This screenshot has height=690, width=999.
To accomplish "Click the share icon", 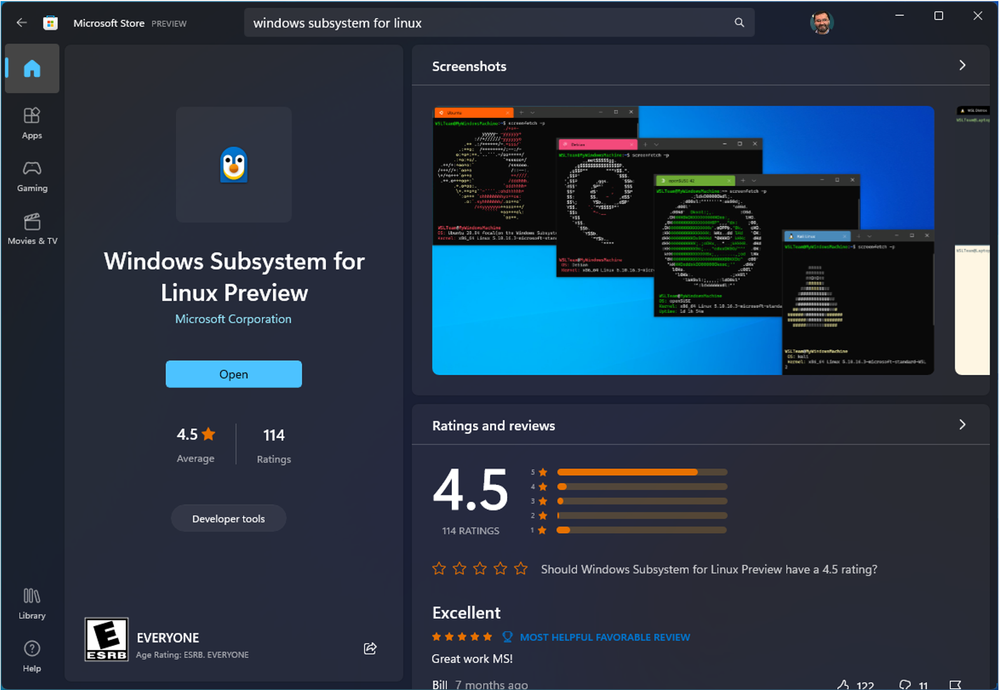I will click(x=370, y=648).
